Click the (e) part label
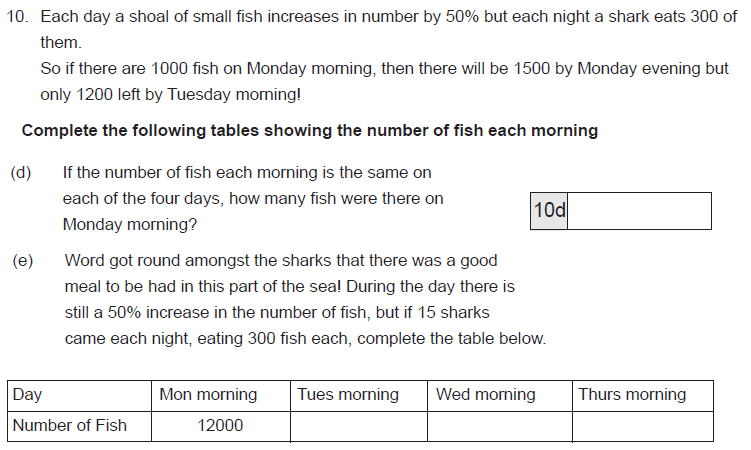This screenshot has height=450, width=751. [x=23, y=261]
